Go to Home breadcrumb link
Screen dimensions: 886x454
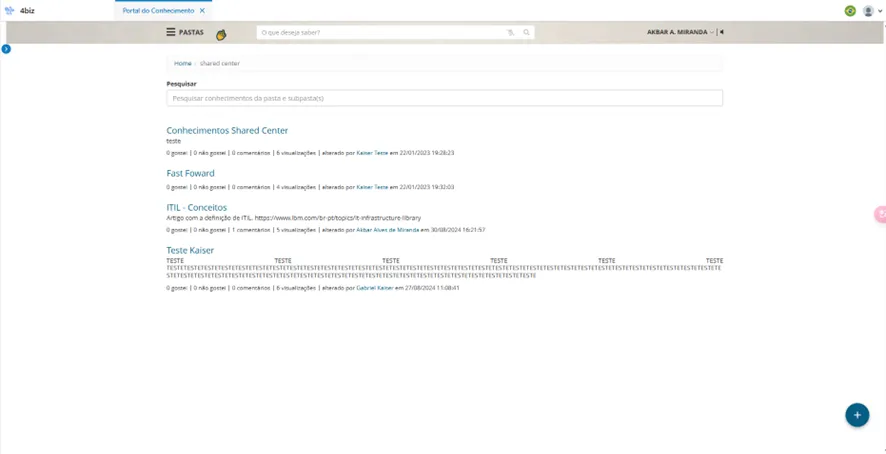coord(183,63)
